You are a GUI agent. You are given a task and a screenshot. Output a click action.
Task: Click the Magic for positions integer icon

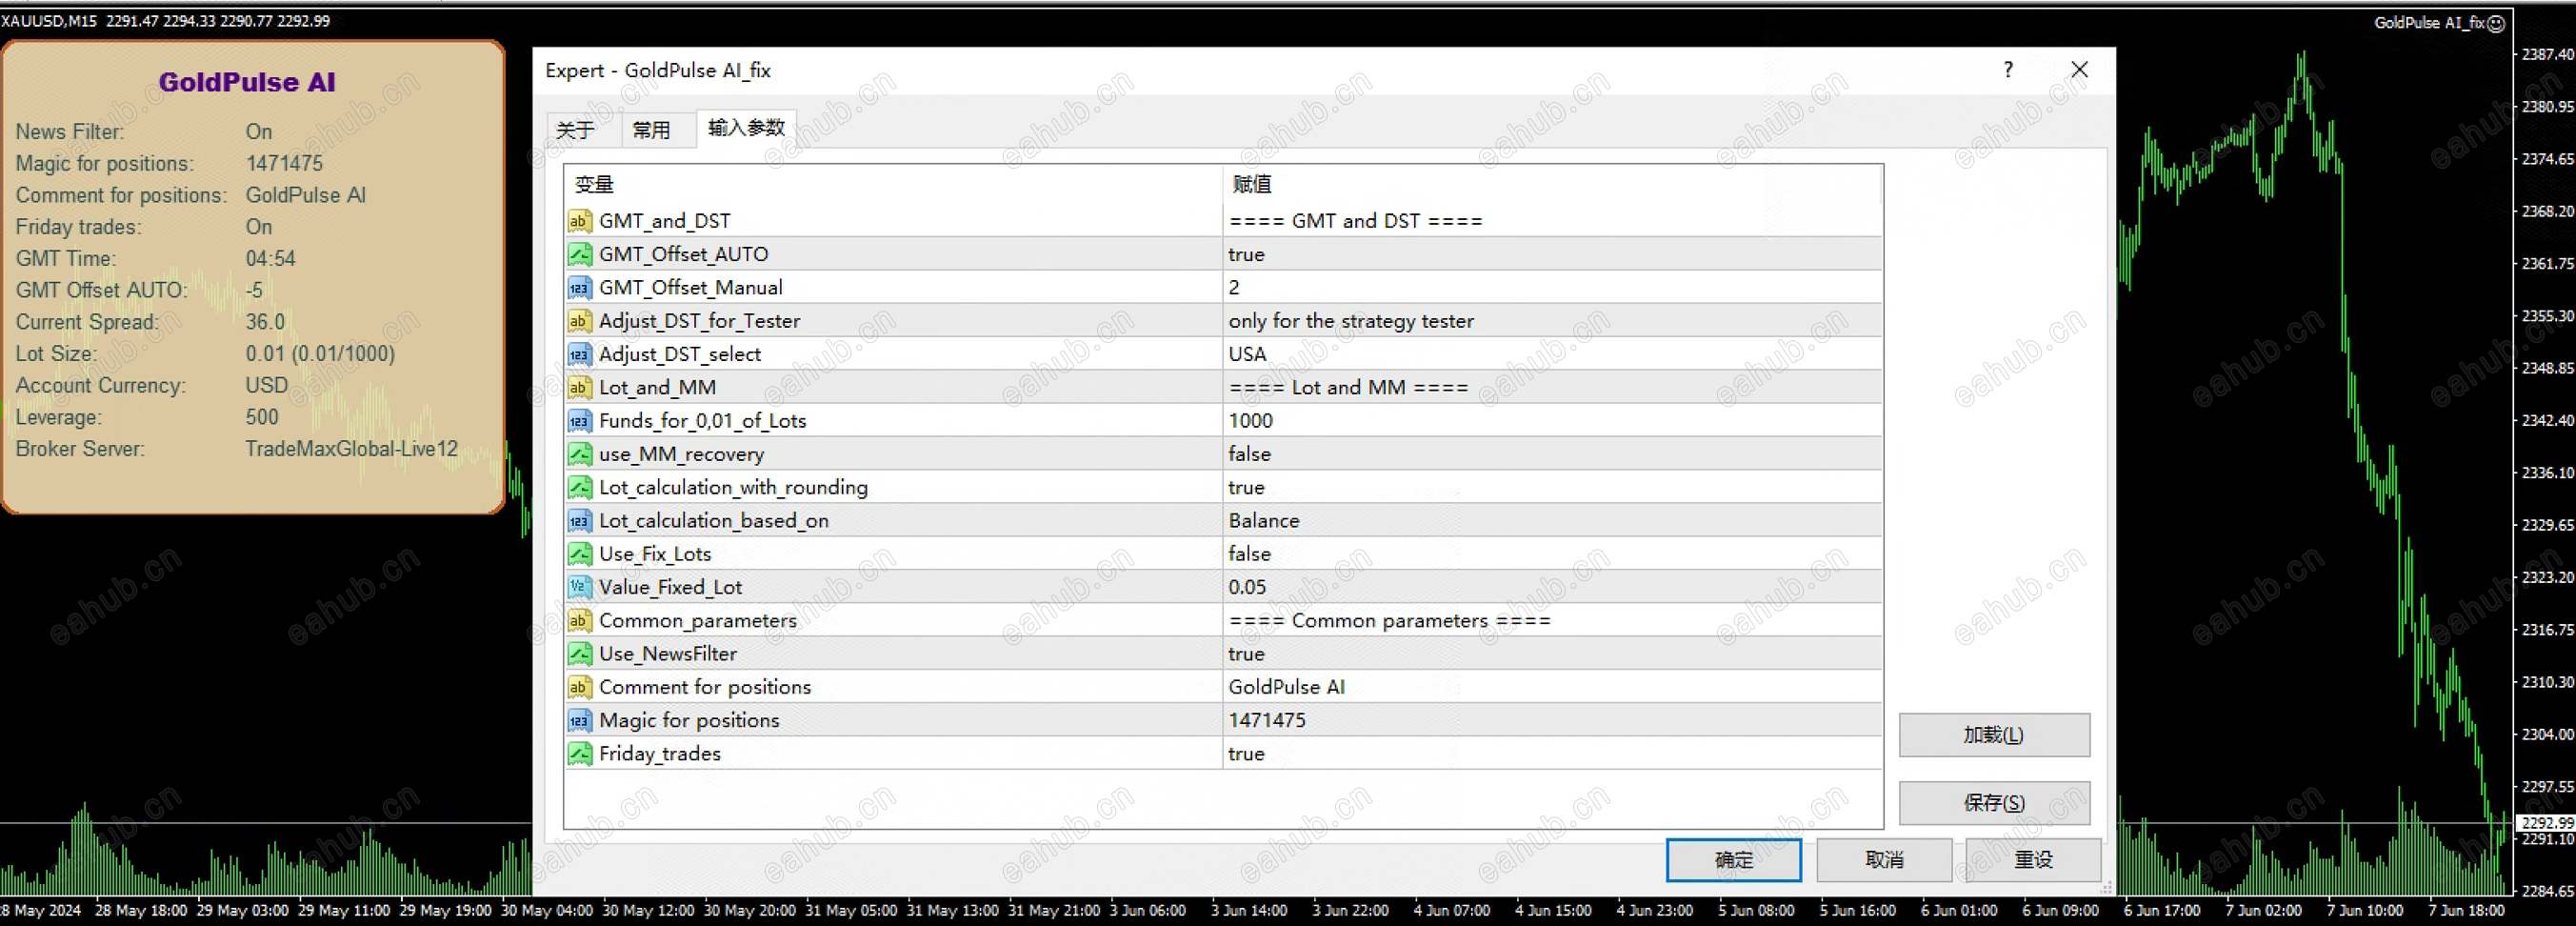point(579,721)
